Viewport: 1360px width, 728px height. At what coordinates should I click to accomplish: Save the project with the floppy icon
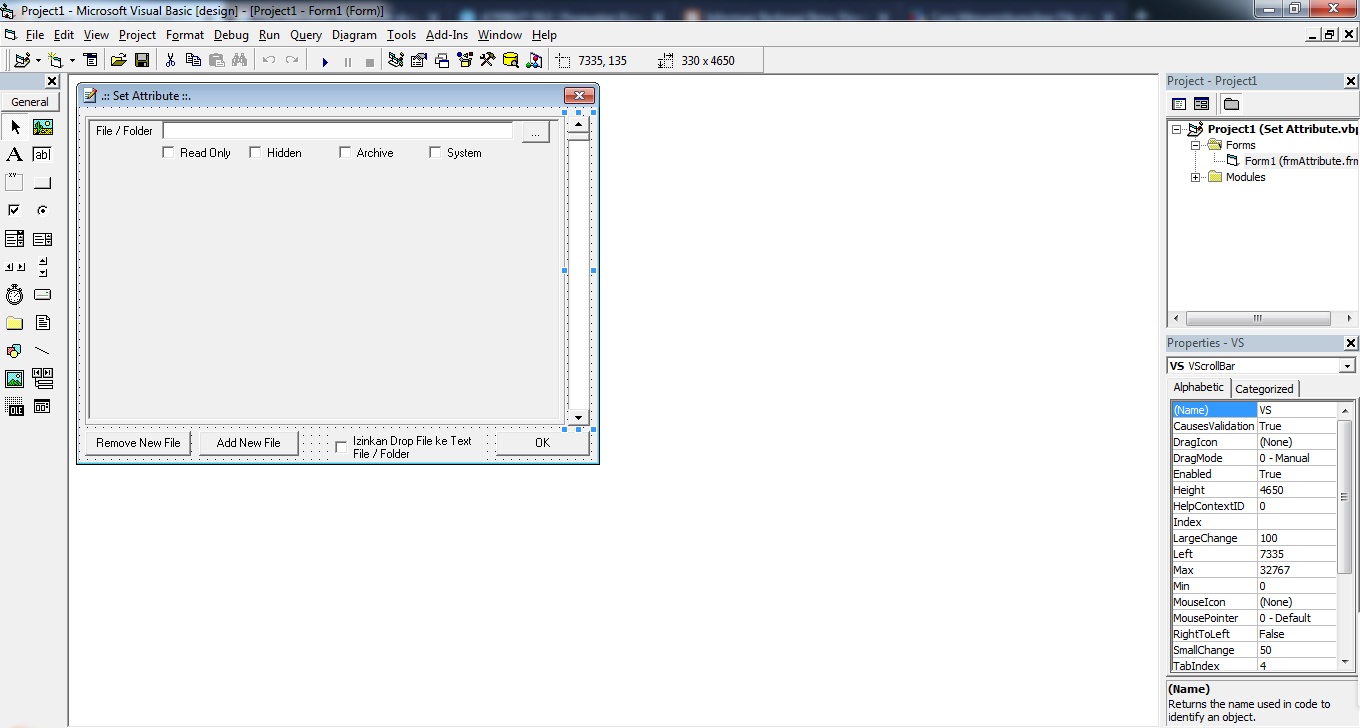pyautogui.click(x=142, y=60)
